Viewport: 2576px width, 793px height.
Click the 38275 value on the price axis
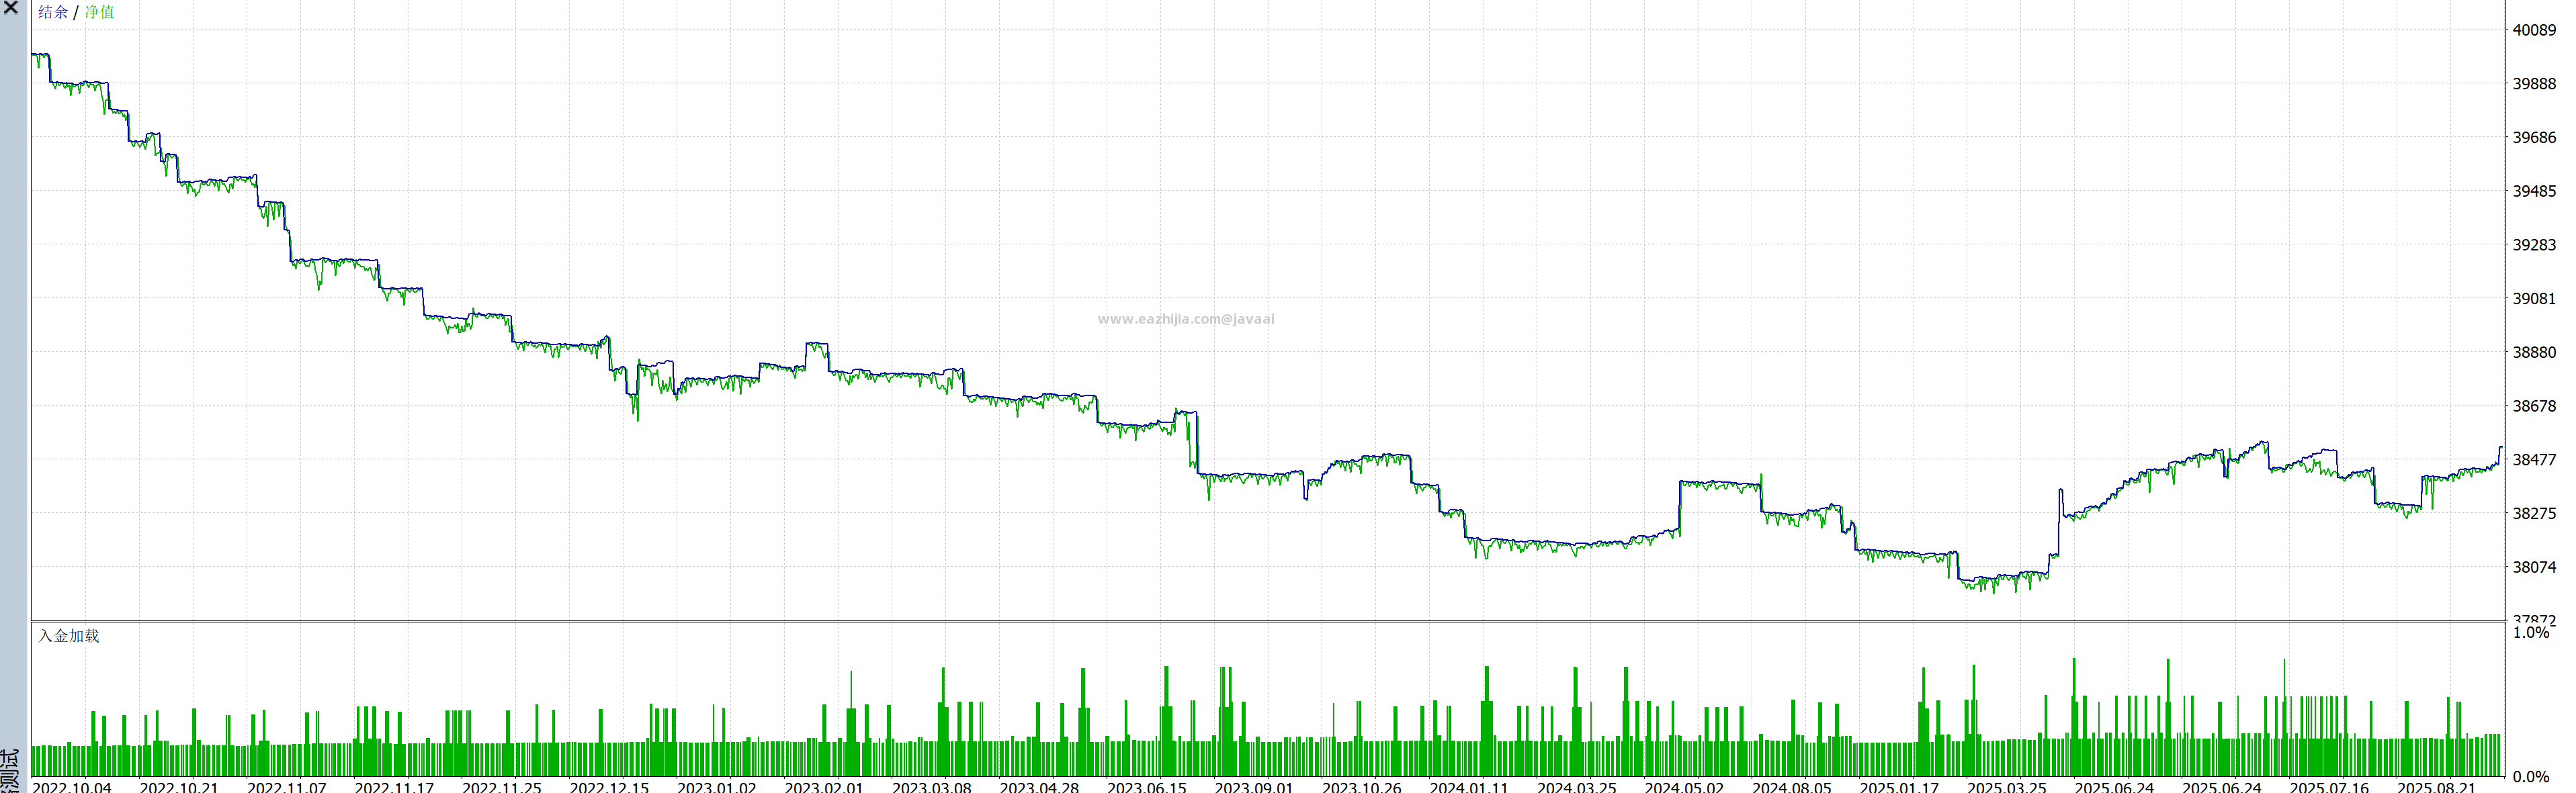pos(2534,514)
